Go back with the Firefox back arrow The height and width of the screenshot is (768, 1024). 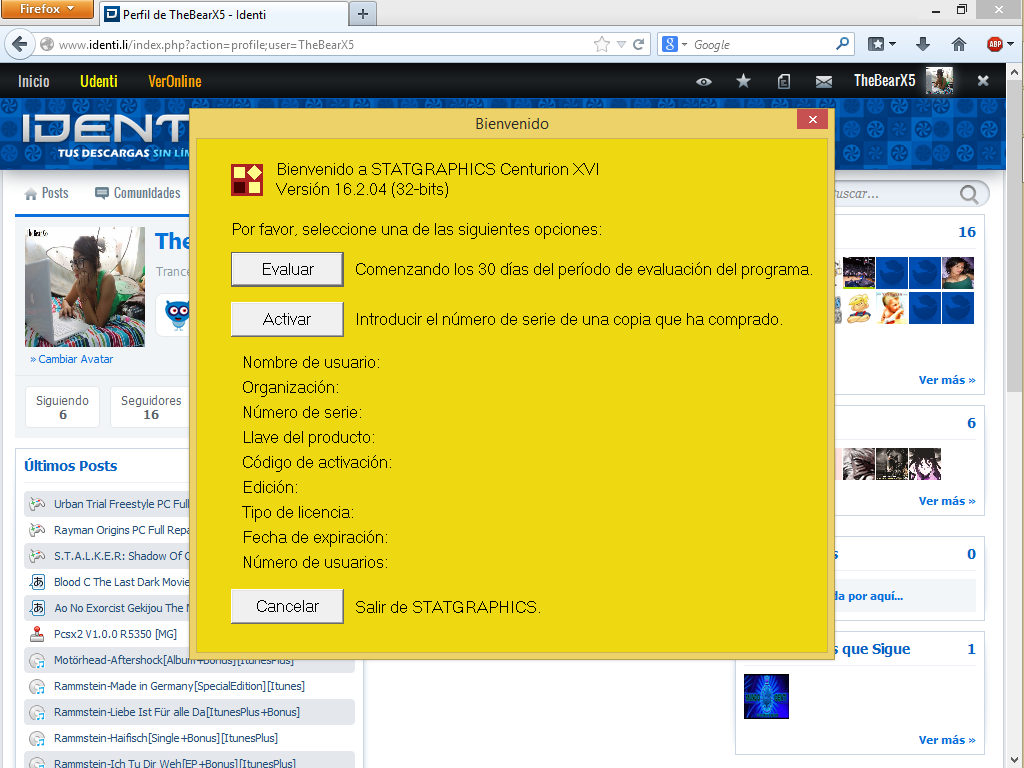[x=20, y=44]
